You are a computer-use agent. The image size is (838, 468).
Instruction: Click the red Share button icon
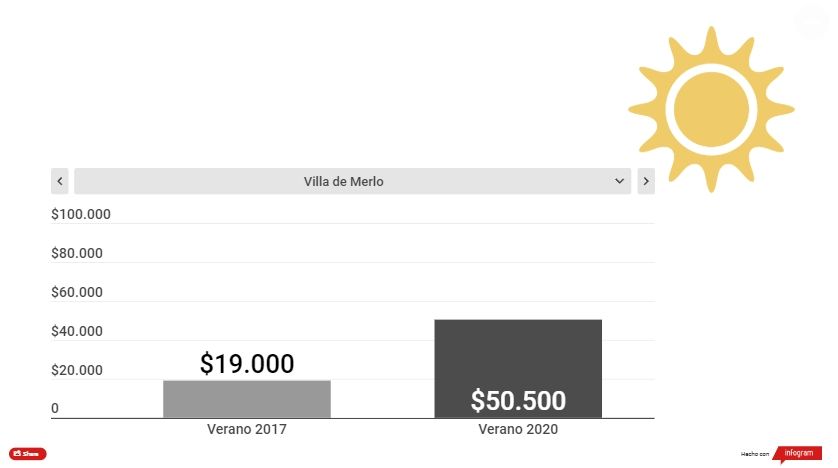coord(28,454)
